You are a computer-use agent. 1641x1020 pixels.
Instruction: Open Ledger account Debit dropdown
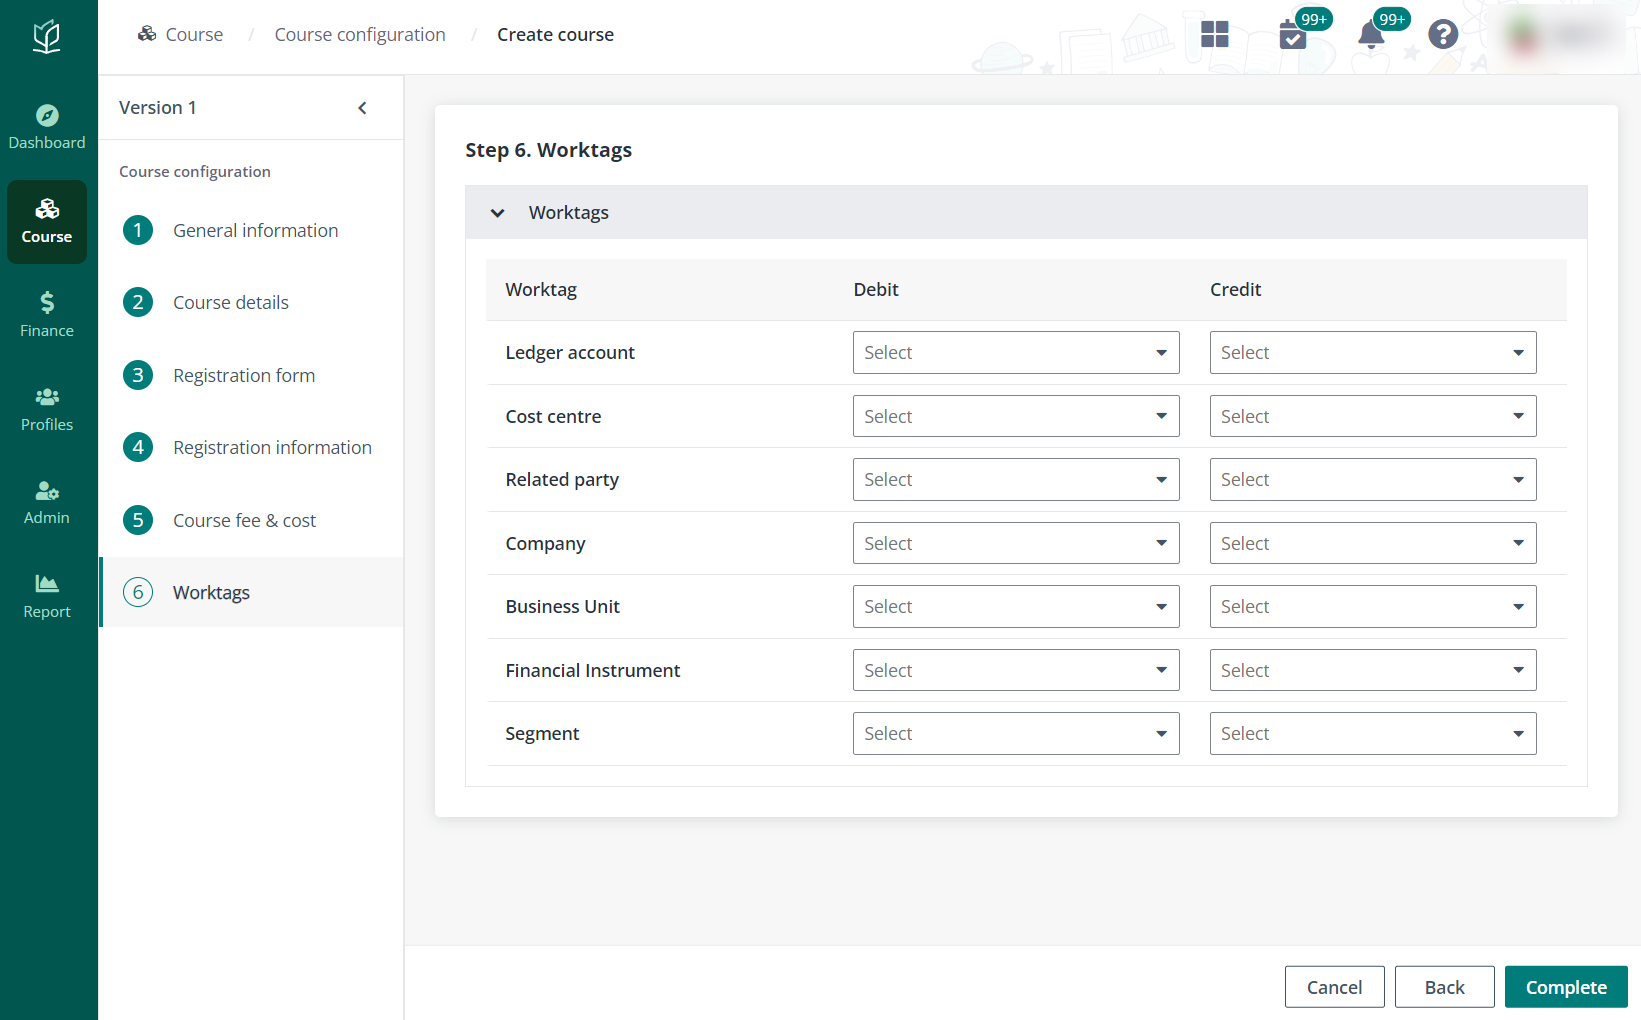pyautogui.click(x=1016, y=353)
